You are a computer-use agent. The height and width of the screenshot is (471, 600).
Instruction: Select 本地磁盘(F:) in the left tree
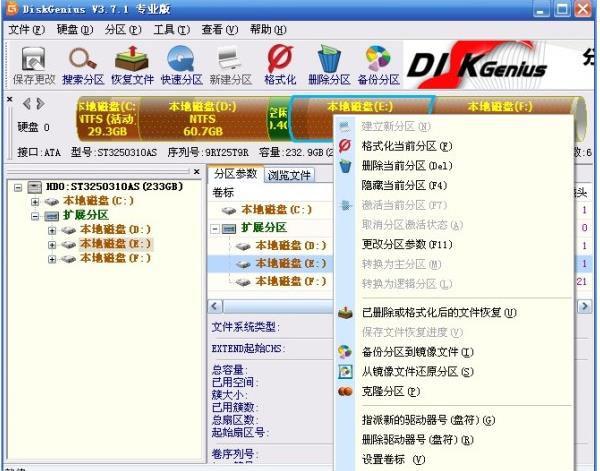pyautogui.click(x=115, y=258)
